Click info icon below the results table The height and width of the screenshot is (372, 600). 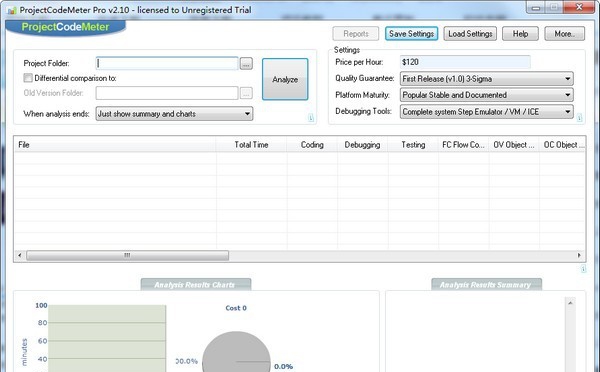583,269
